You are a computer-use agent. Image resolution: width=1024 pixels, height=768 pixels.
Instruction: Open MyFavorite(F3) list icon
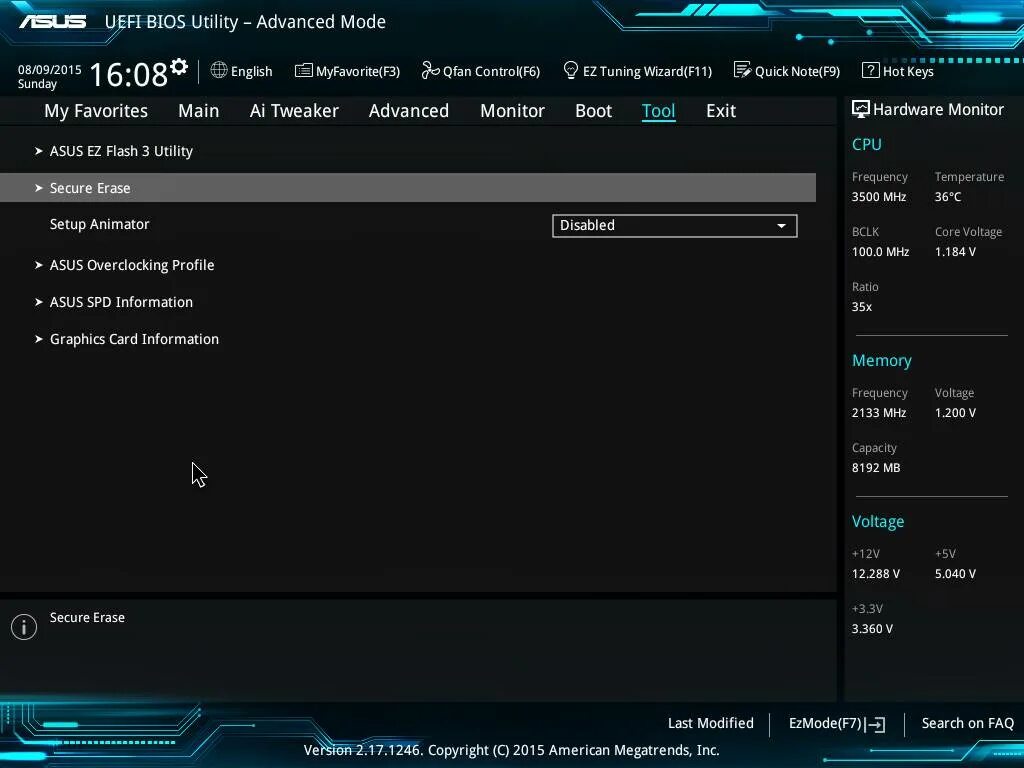304,70
